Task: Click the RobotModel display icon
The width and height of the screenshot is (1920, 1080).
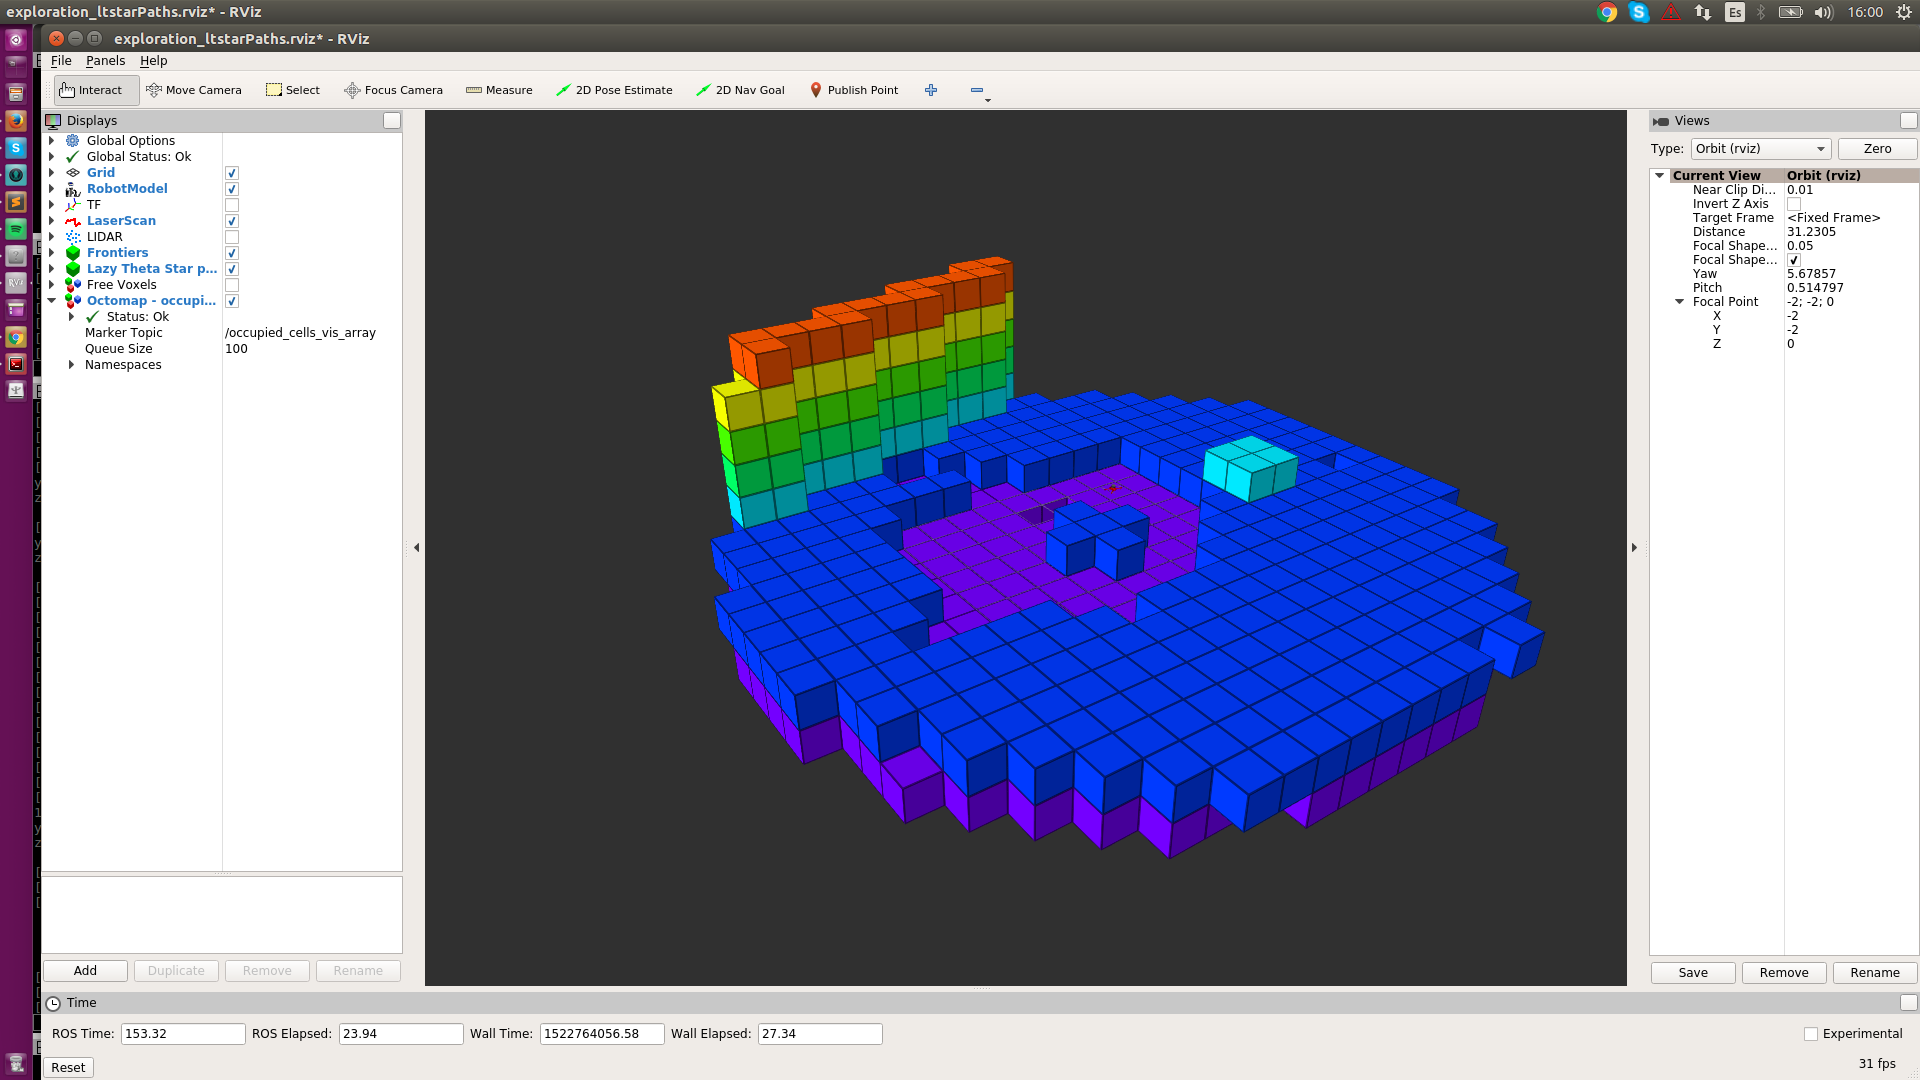Action: point(73,189)
